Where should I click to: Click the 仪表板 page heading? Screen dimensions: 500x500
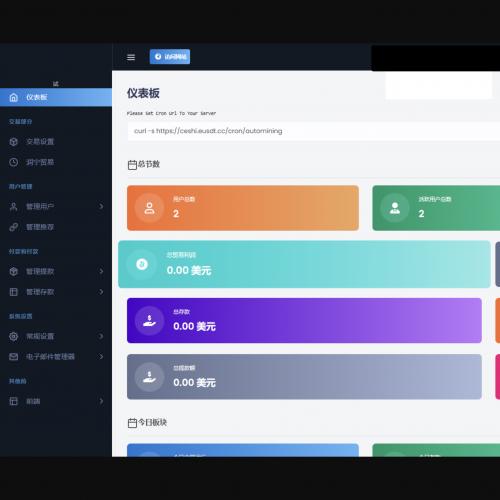[x=143, y=93]
